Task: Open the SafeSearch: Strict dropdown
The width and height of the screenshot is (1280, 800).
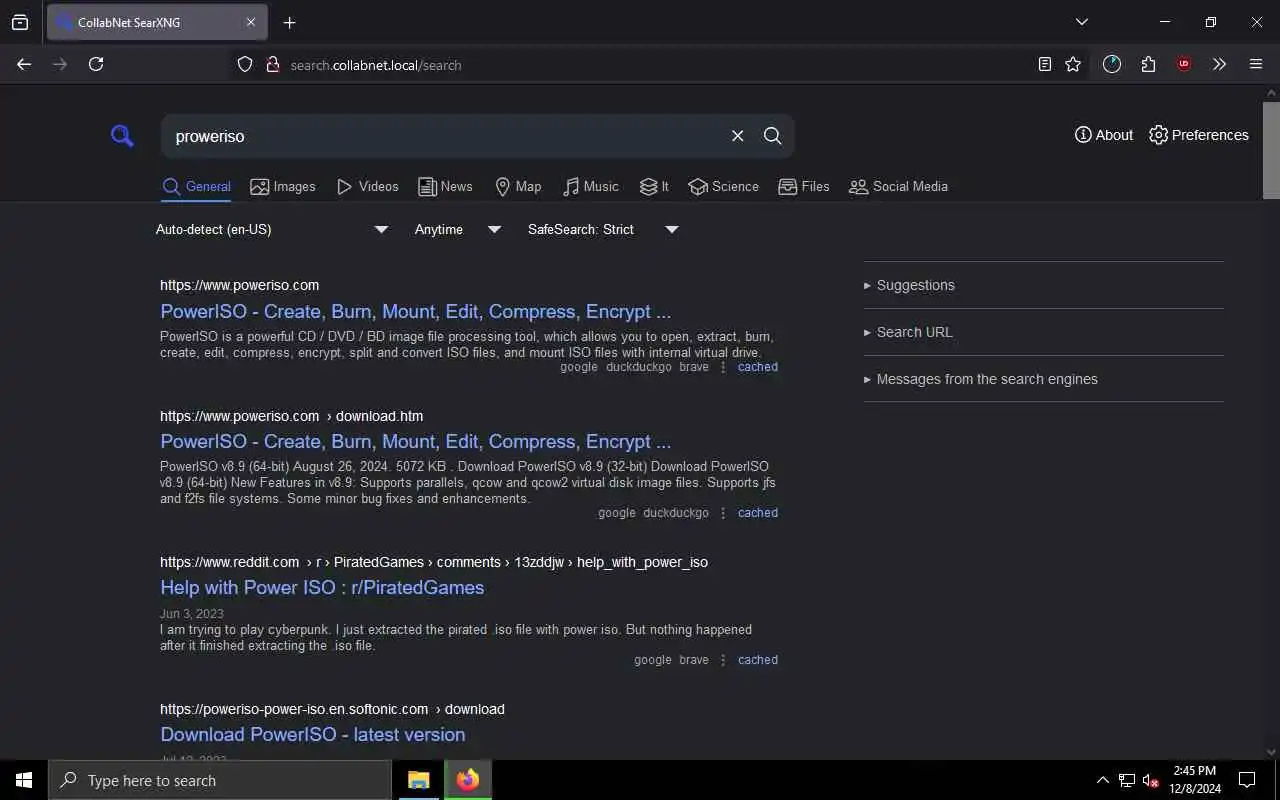Action: pyautogui.click(x=603, y=229)
